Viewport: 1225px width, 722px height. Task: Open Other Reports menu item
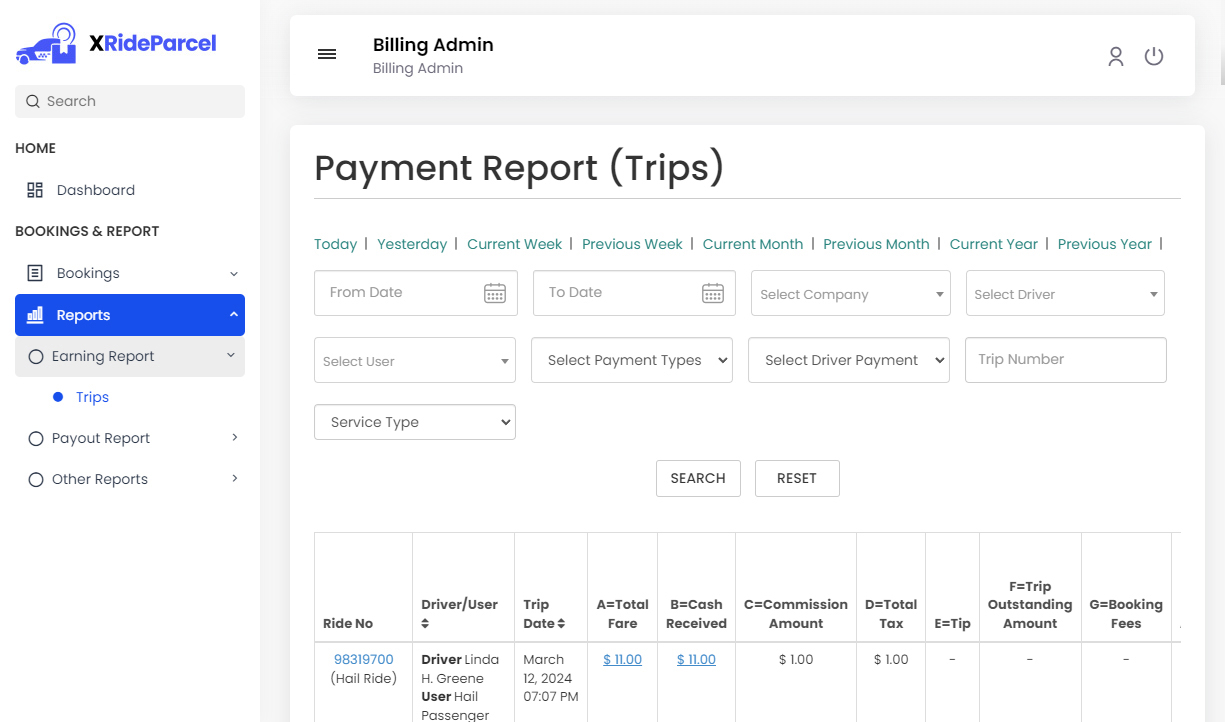100,479
